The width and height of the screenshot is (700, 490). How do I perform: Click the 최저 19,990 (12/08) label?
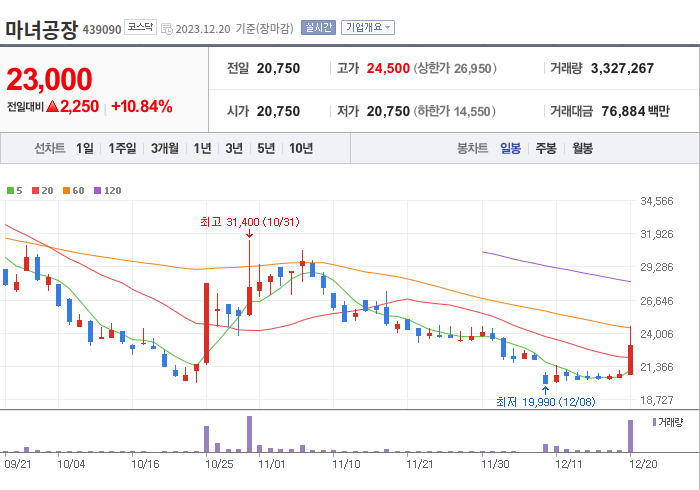tap(546, 402)
